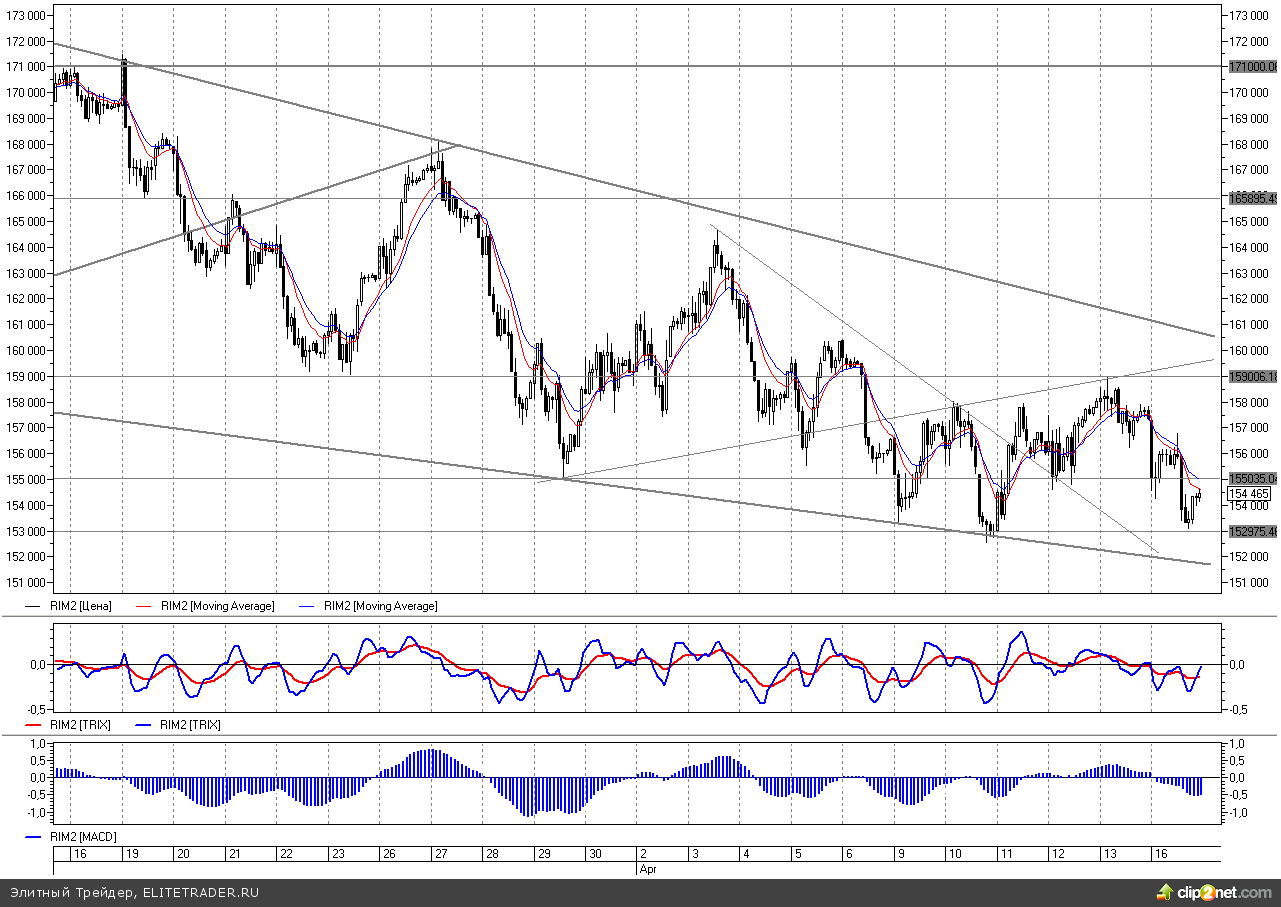
Task: Click the red RIM2 [Moving Average] legend entry
Action: click(217, 606)
